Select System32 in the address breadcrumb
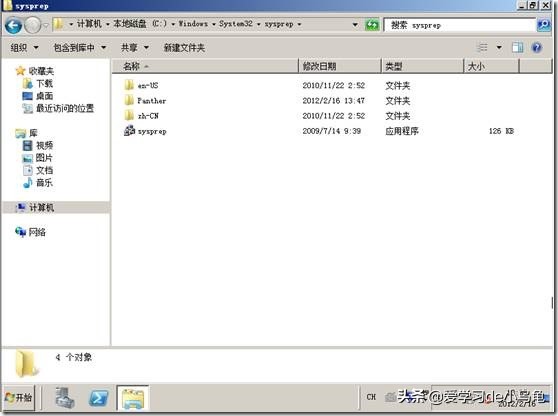Screen dimensions: 558x416 [236, 24]
